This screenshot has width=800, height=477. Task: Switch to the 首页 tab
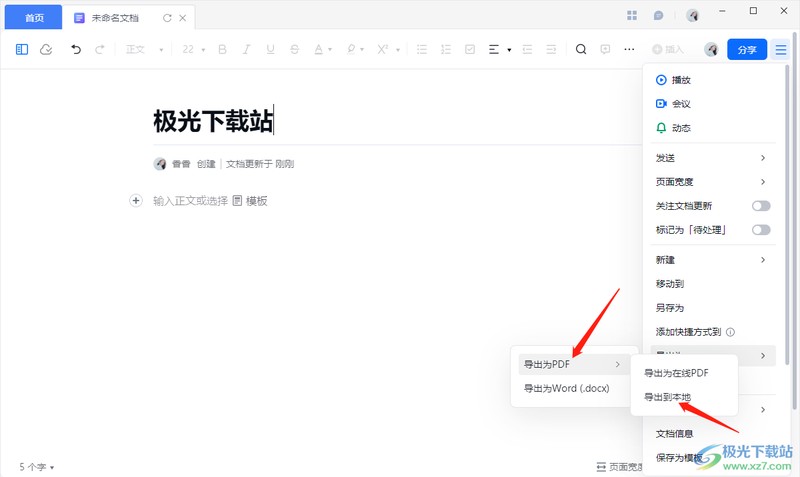click(34, 18)
